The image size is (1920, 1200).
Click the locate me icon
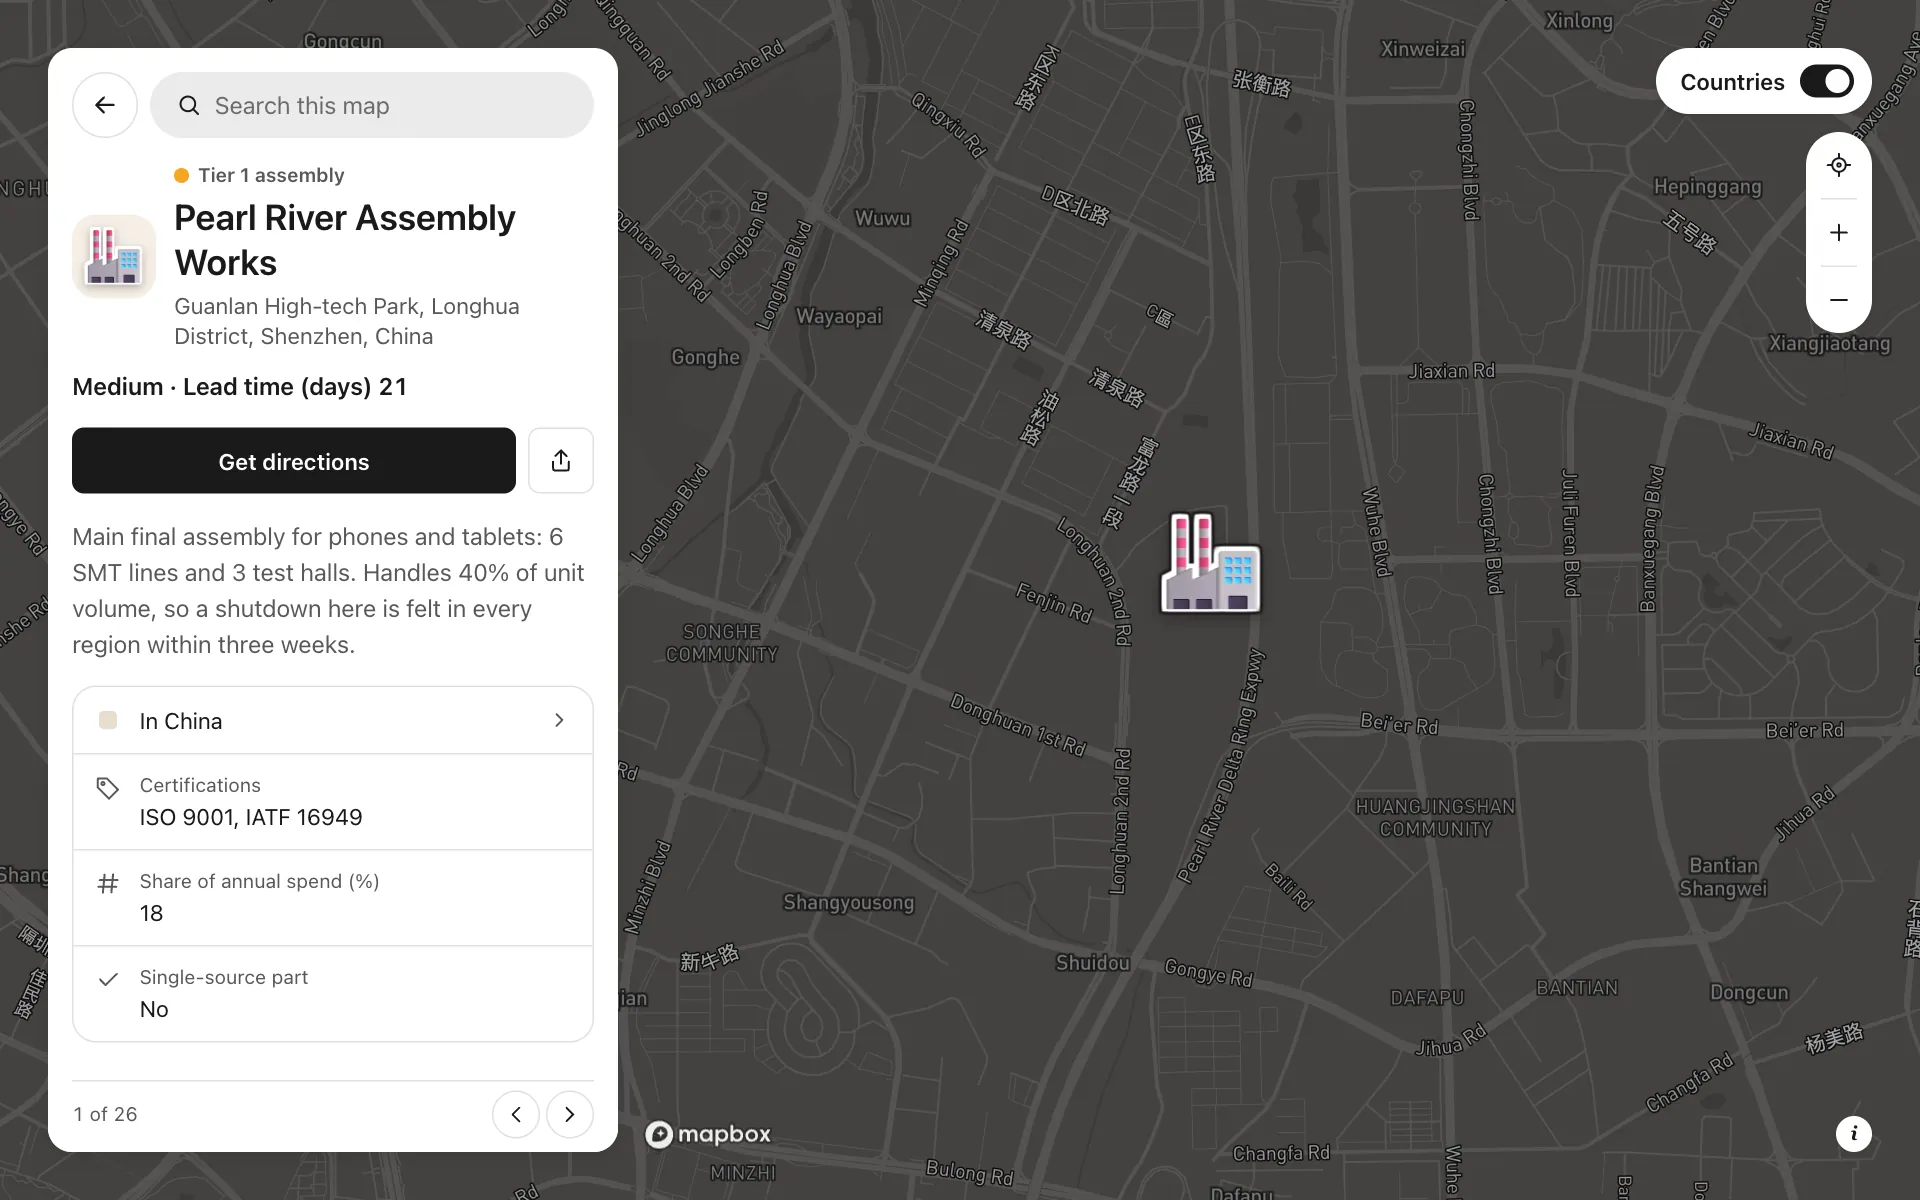pyautogui.click(x=1839, y=165)
